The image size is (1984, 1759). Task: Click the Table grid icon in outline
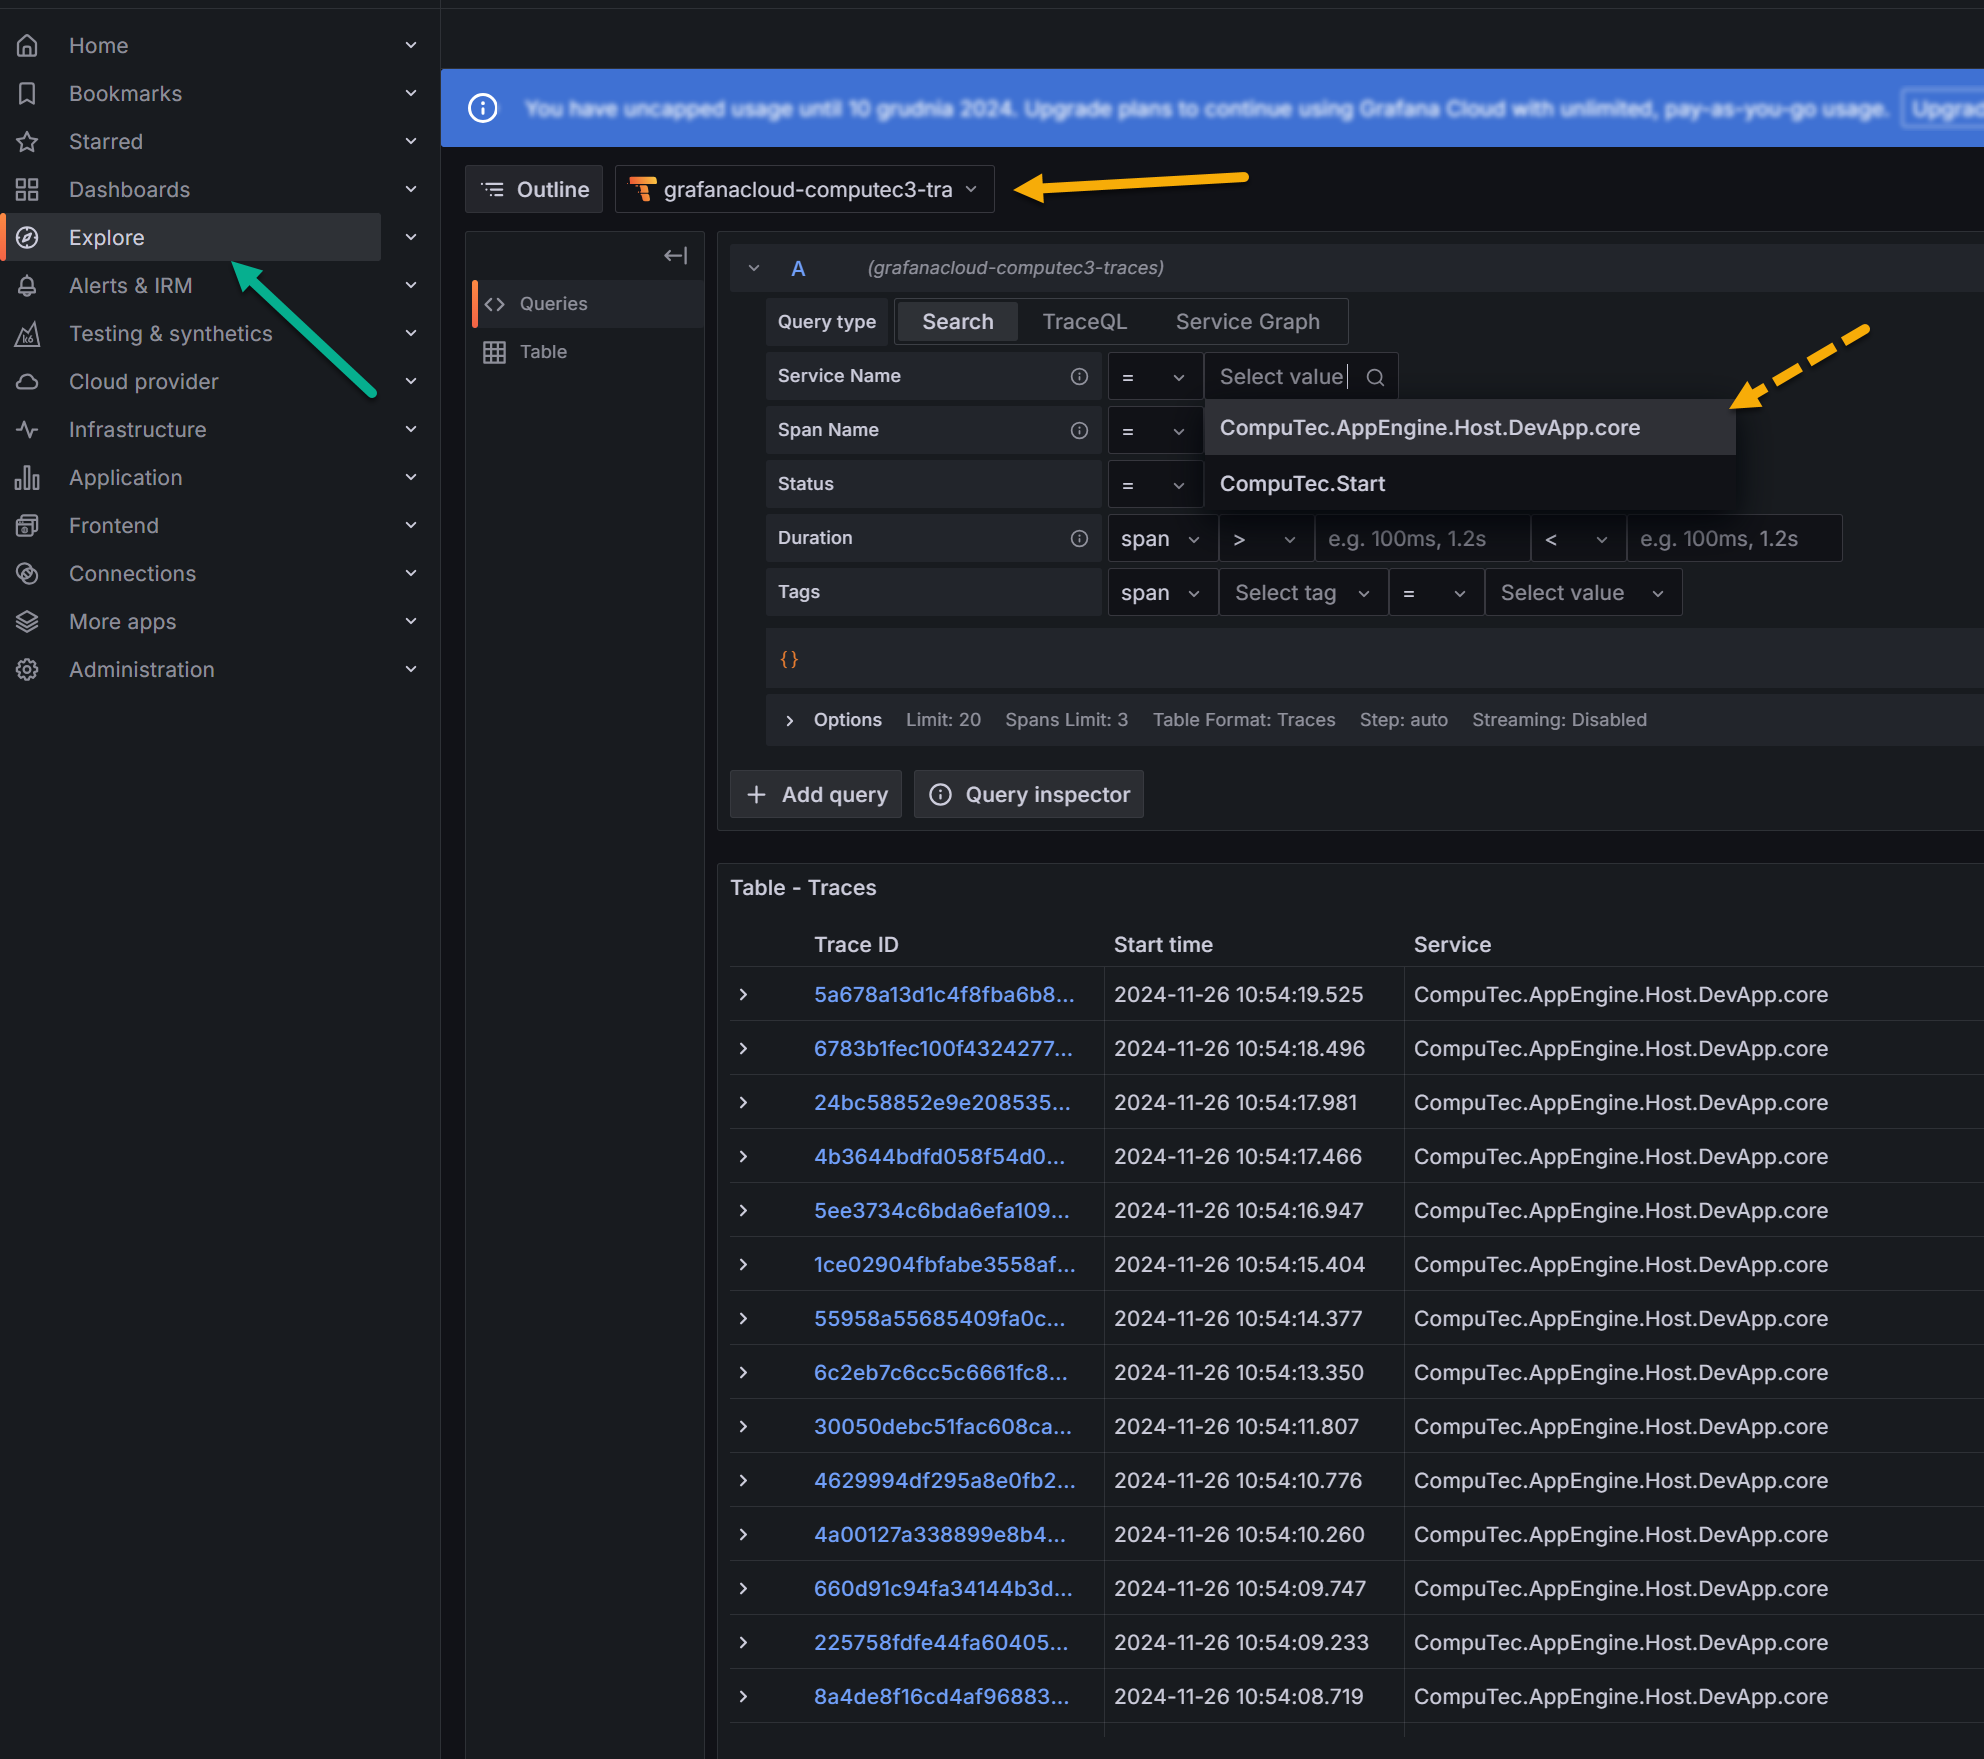(494, 352)
